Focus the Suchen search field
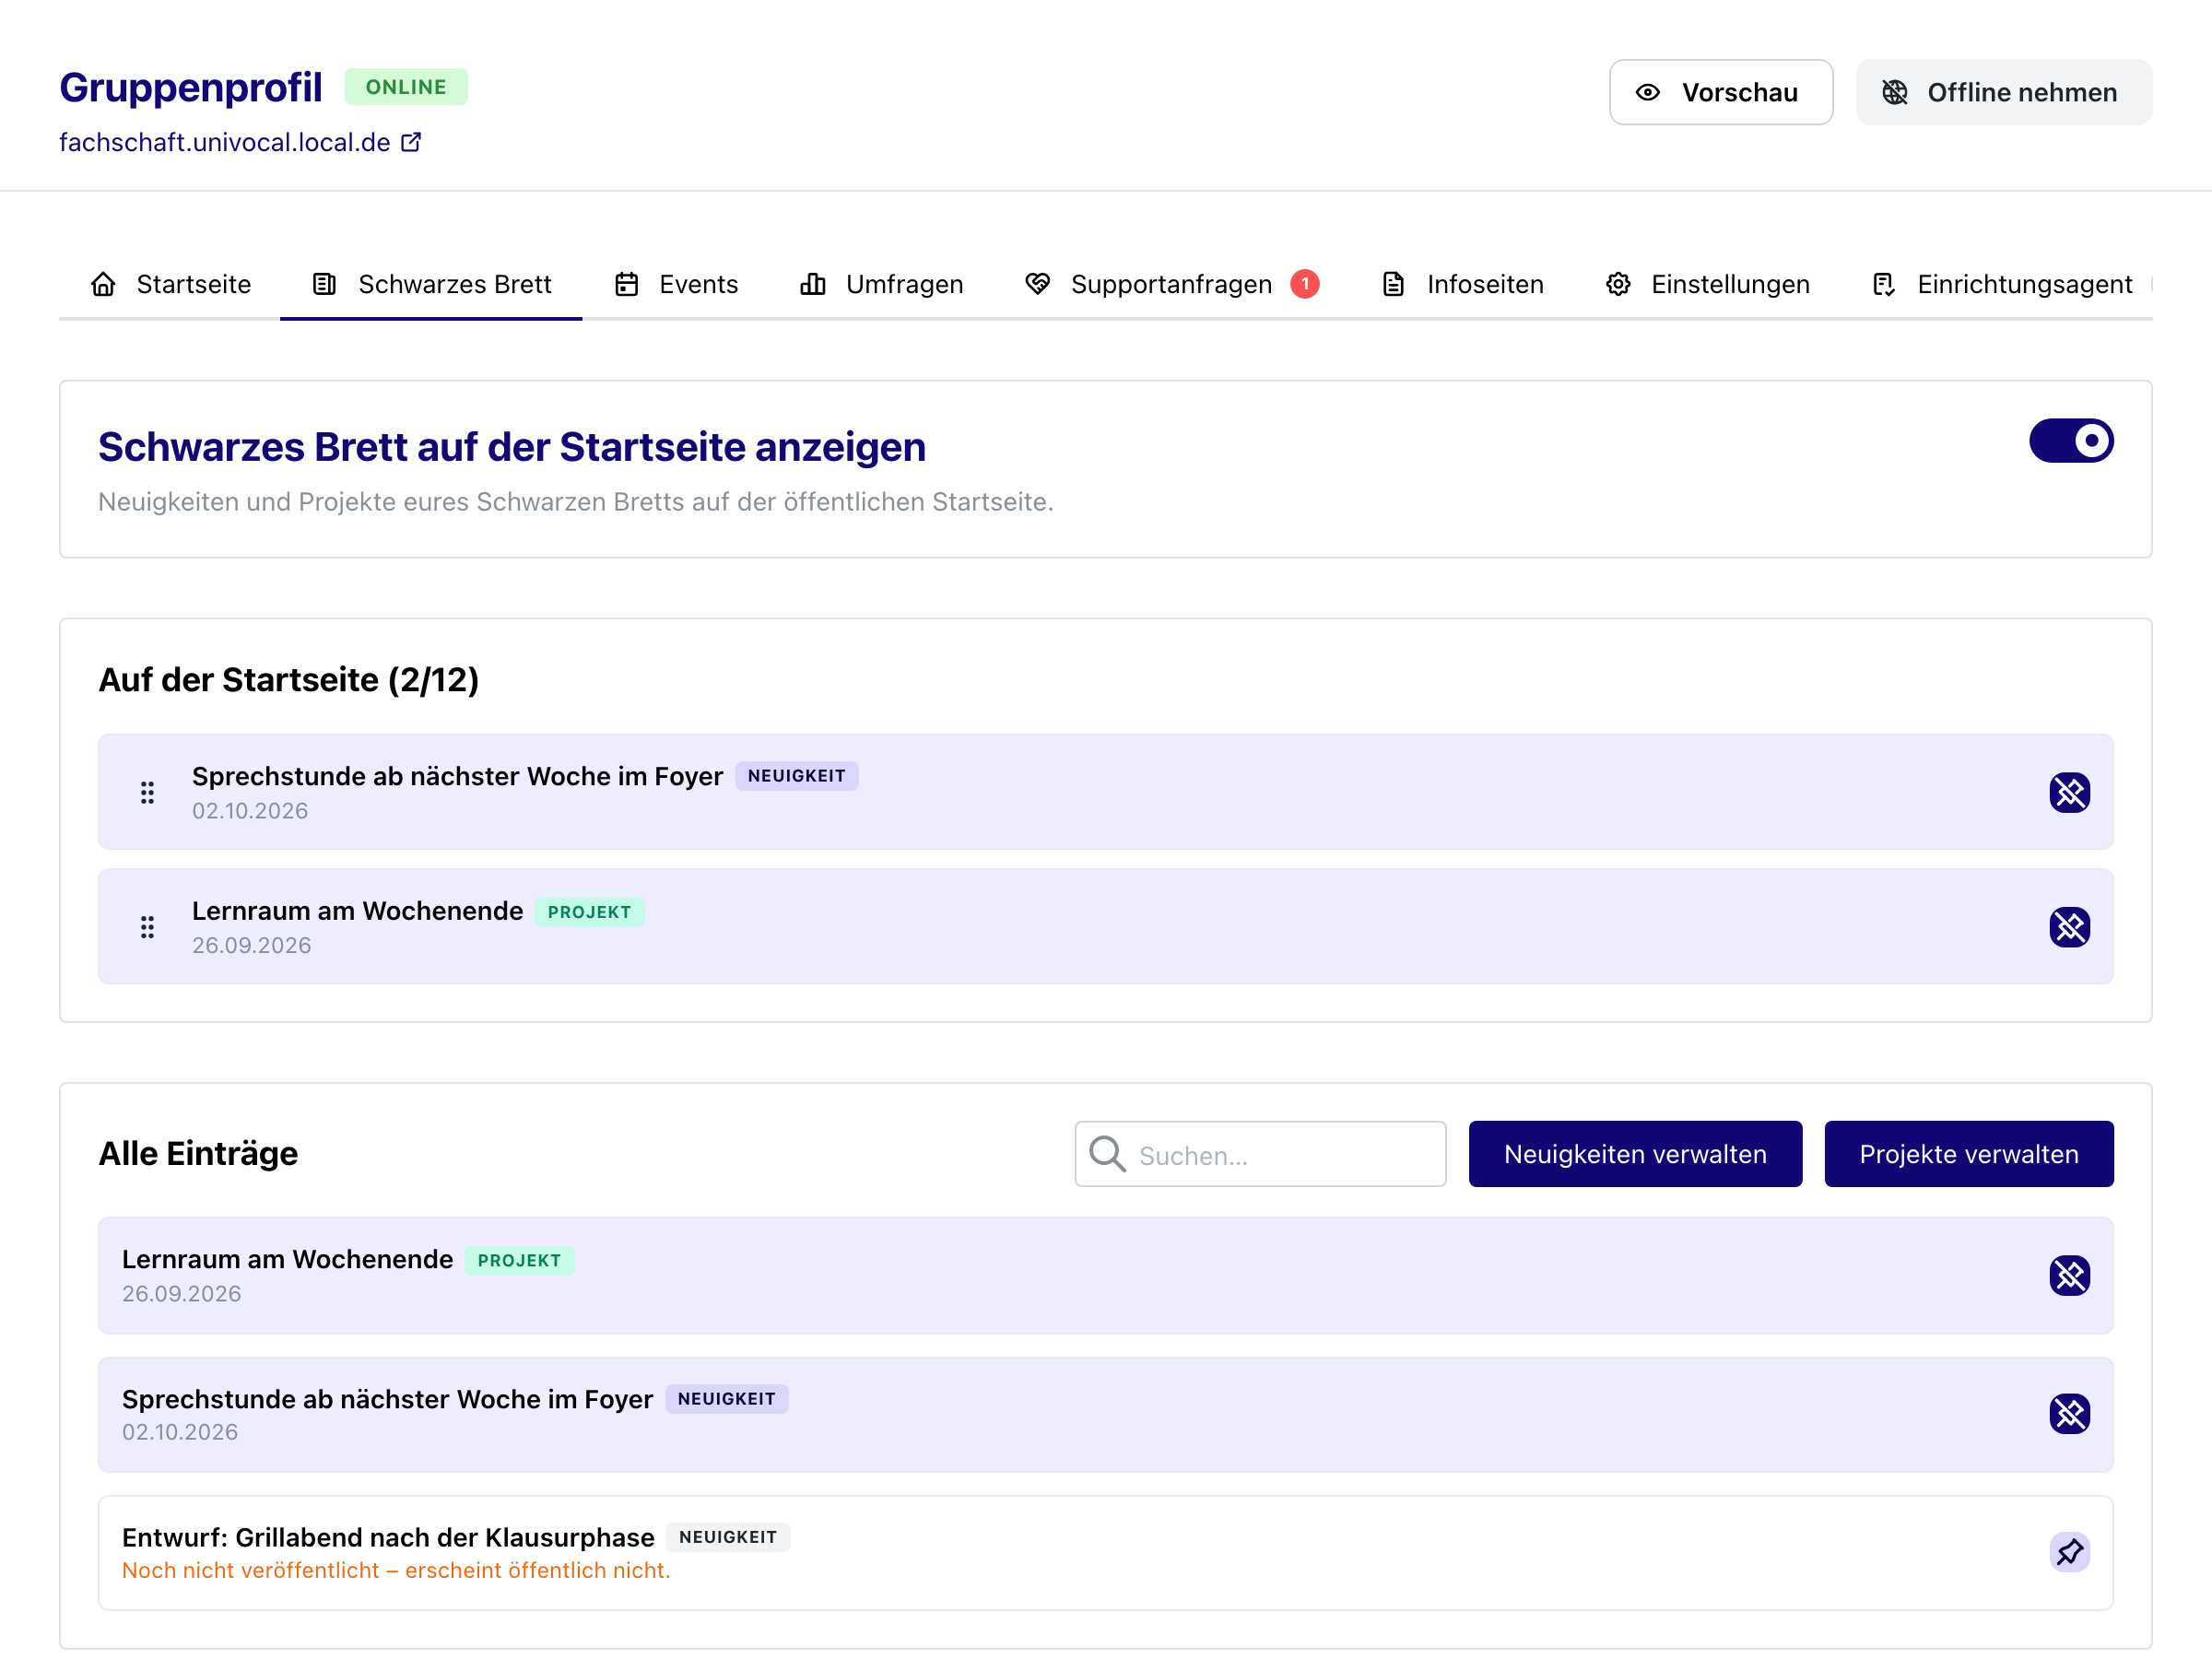Screen dimensions: 2212x1659 tap(1260, 1153)
